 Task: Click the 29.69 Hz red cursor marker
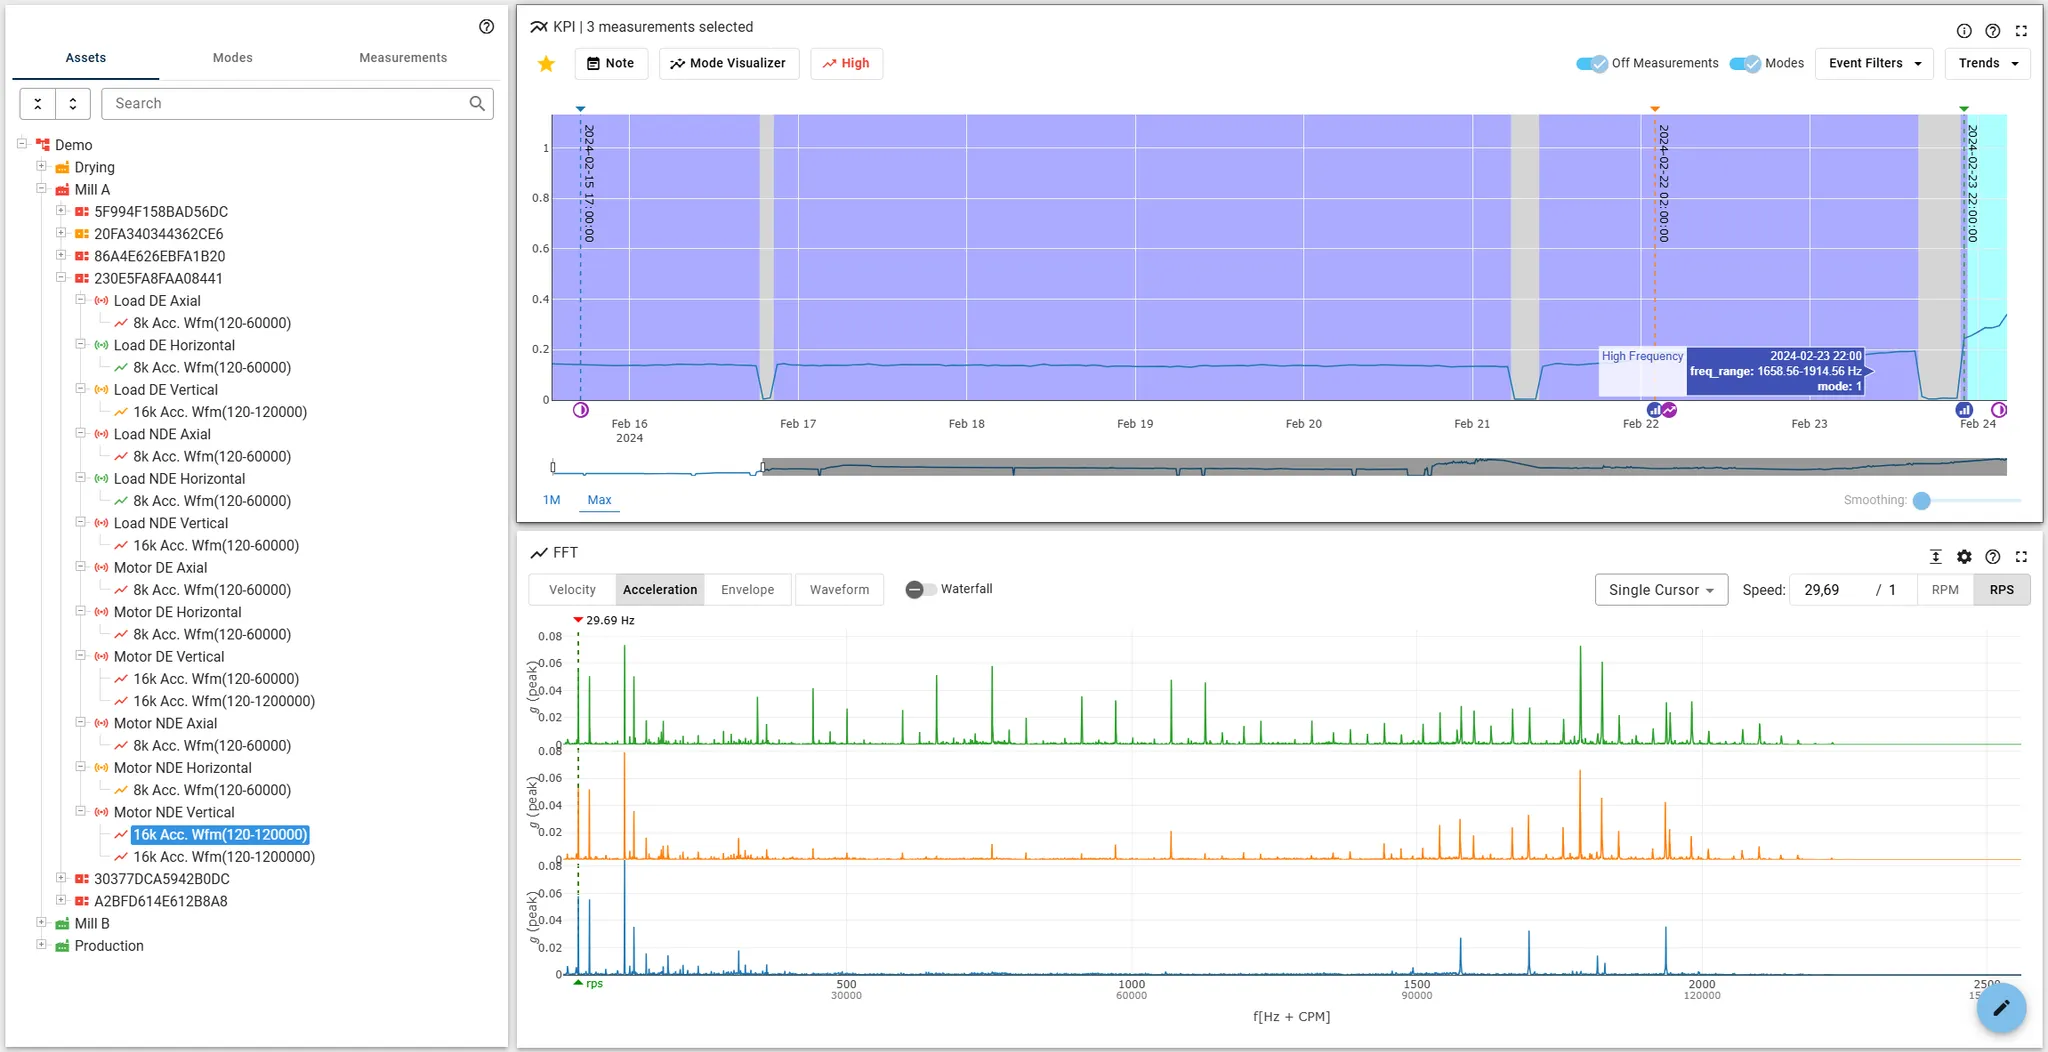[578, 620]
